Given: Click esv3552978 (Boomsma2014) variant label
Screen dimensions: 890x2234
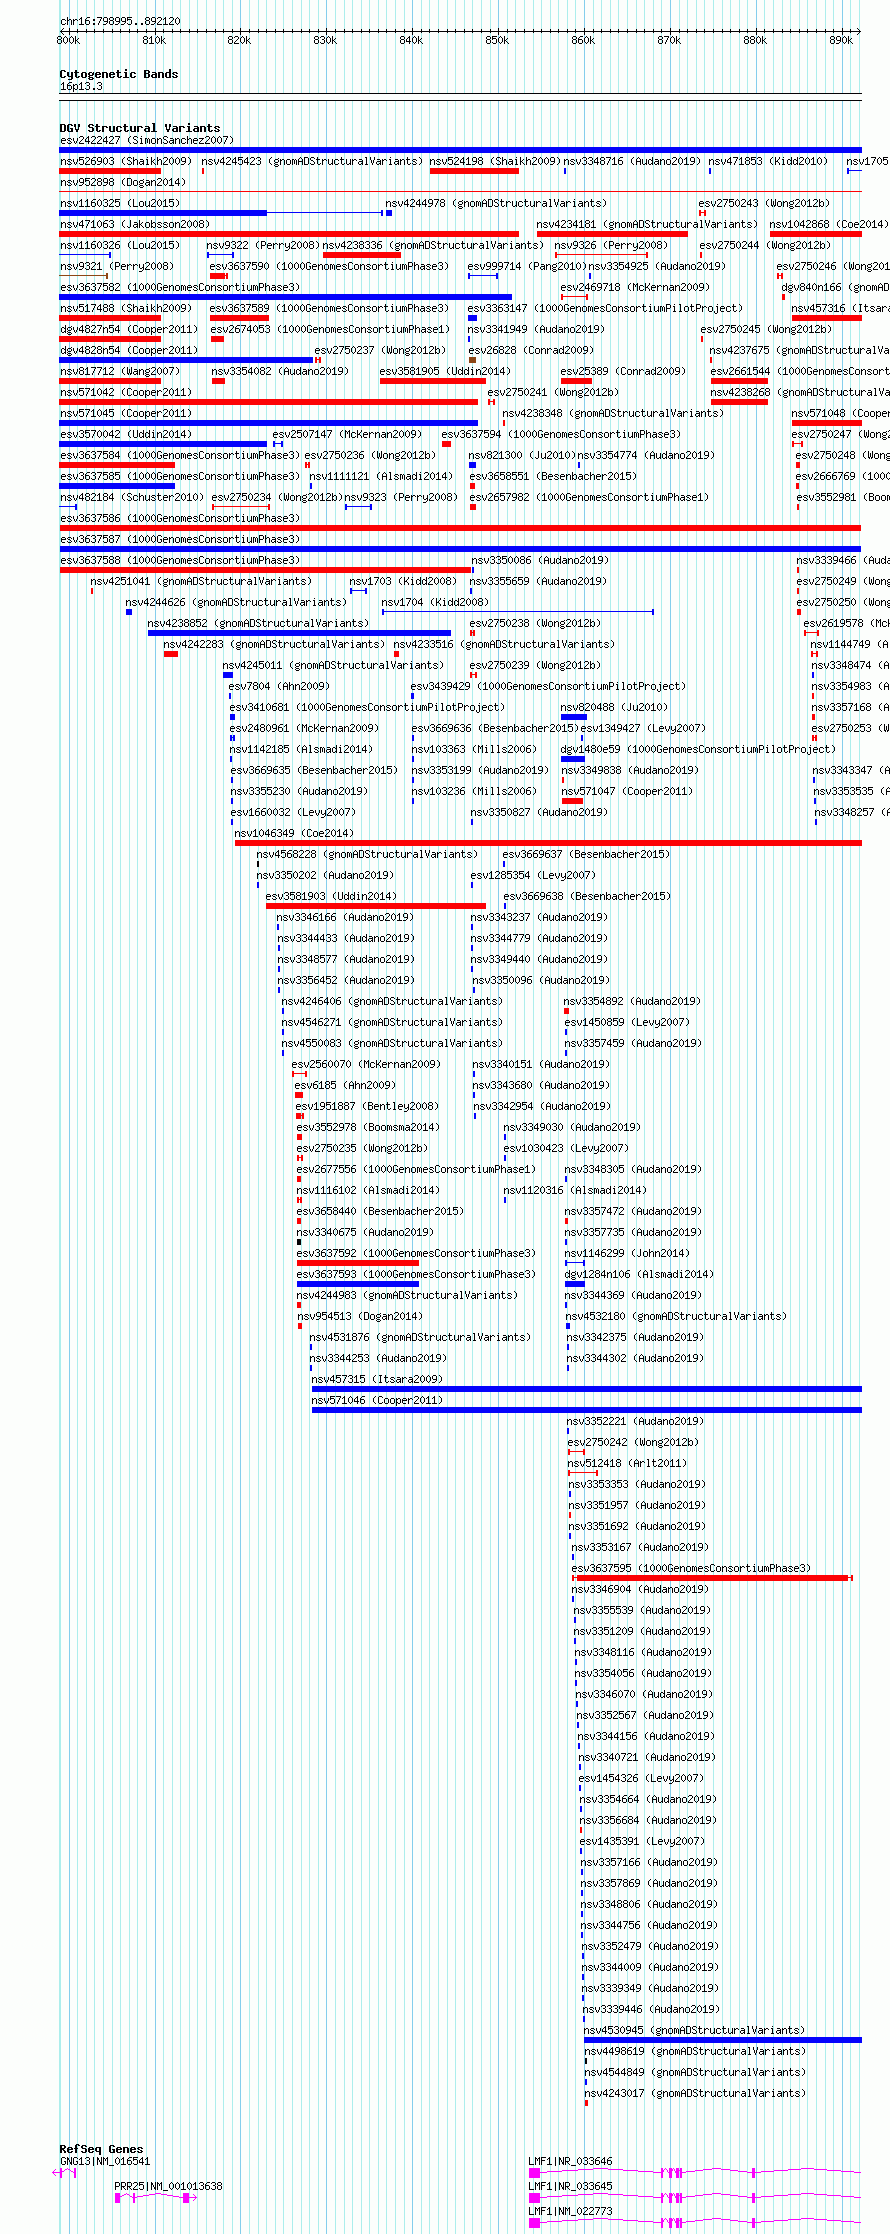Looking at the screenshot, I should (x=368, y=1127).
